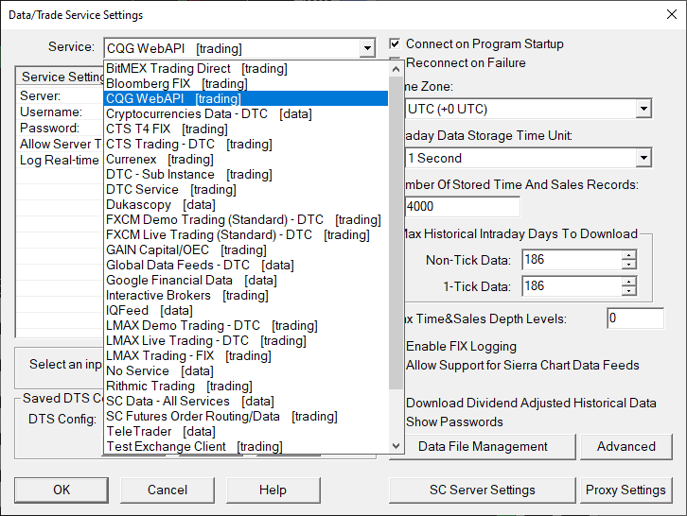Select SC Data - All Services
This screenshot has height=516, width=687.
click(x=246, y=401)
